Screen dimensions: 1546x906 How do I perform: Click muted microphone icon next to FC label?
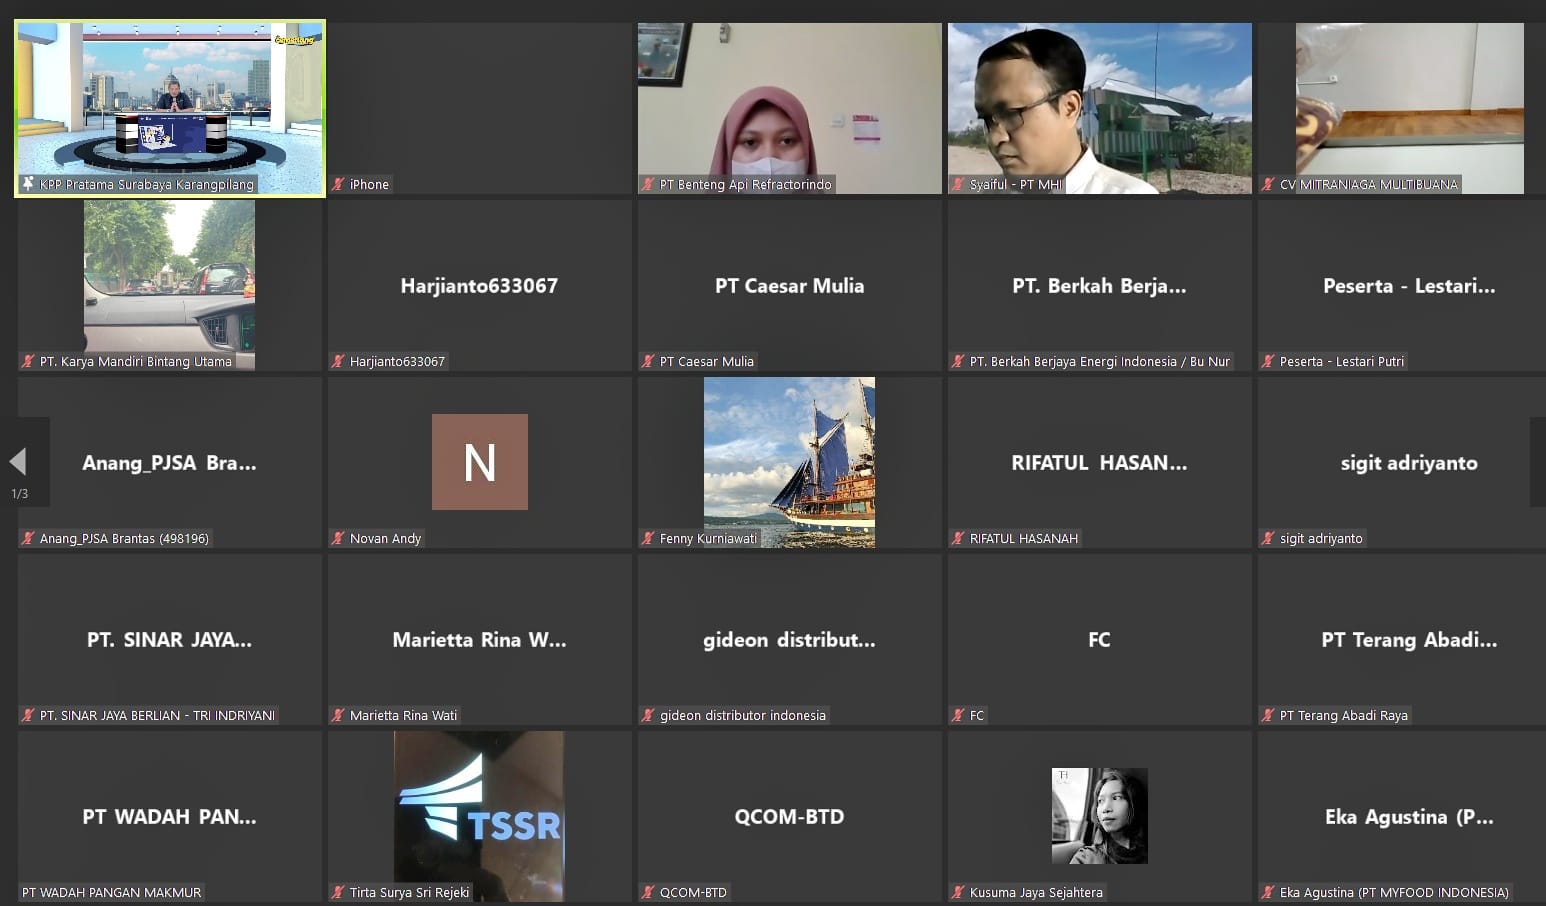tap(958, 715)
